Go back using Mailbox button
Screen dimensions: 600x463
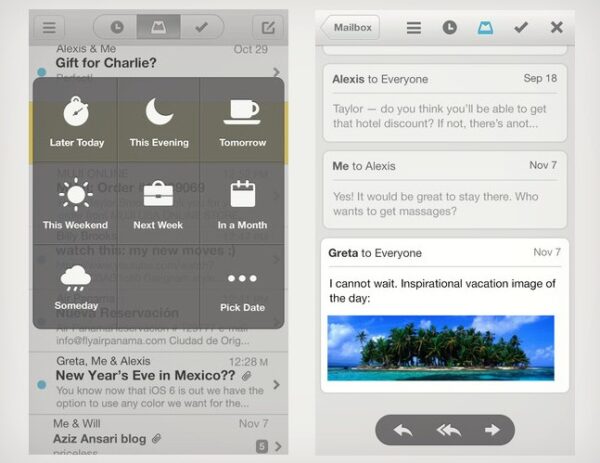(351, 27)
